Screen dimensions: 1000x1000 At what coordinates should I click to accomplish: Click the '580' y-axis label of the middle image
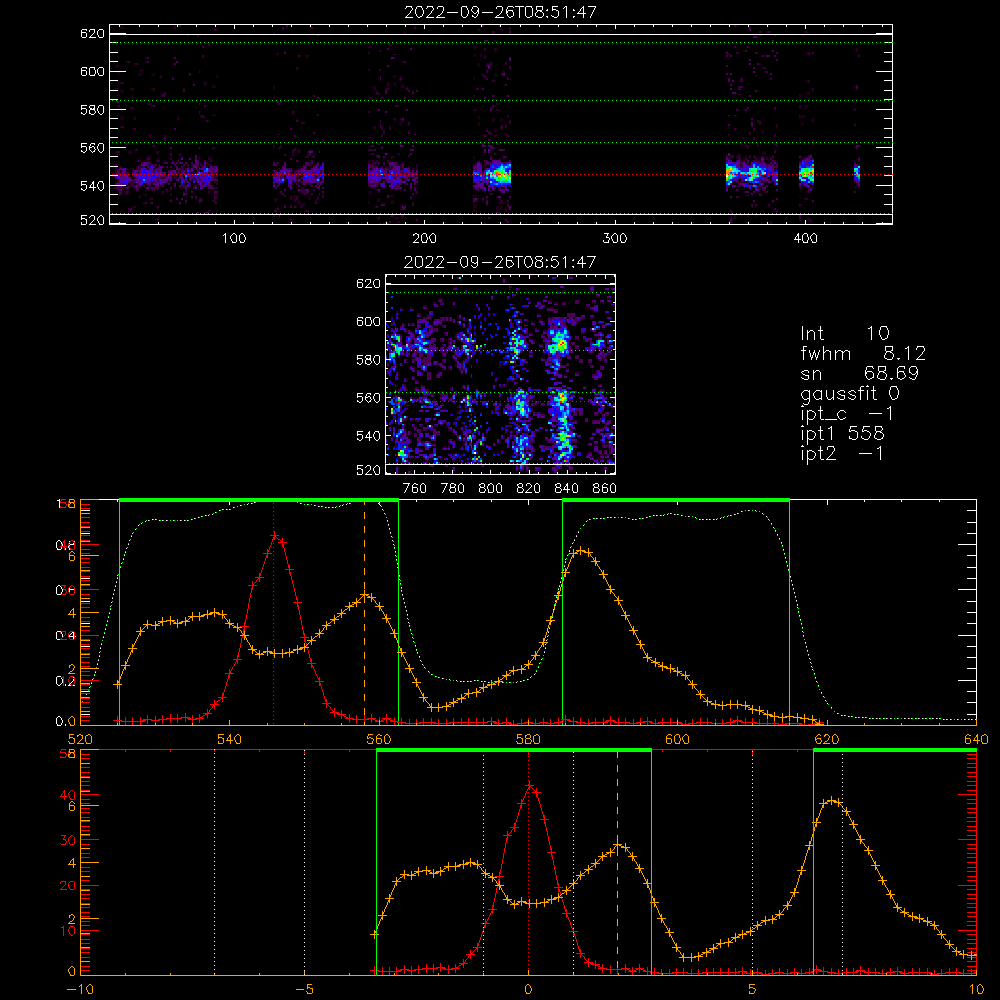tap(368, 360)
